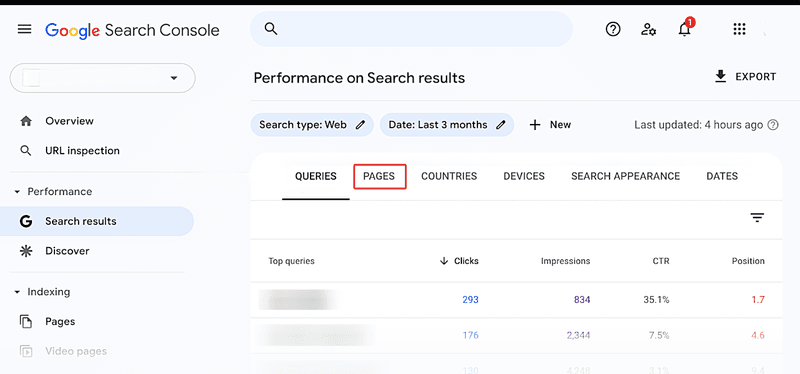800x374 pixels.
Task: Sort by Position column header
Action: click(748, 261)
